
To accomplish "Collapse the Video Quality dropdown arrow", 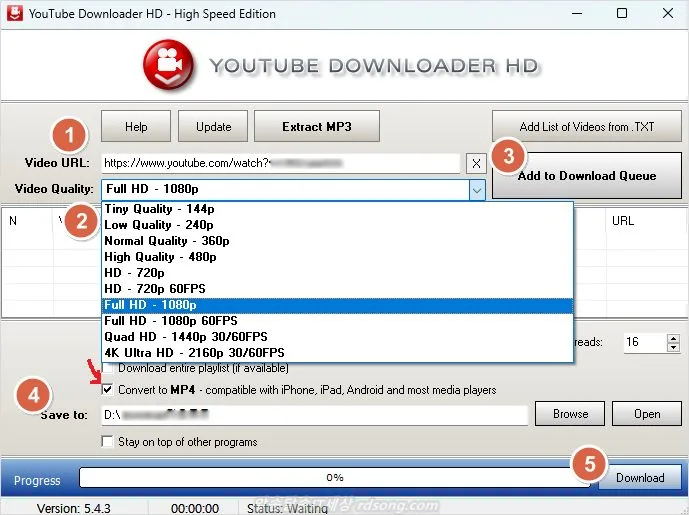I will tap(477, 189).
